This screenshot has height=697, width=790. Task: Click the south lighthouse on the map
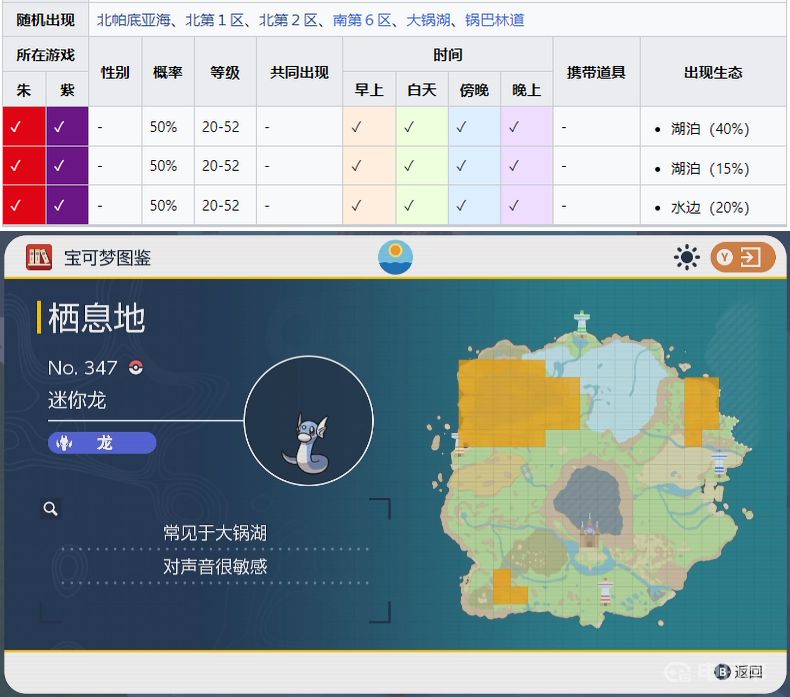pos(605,592)
